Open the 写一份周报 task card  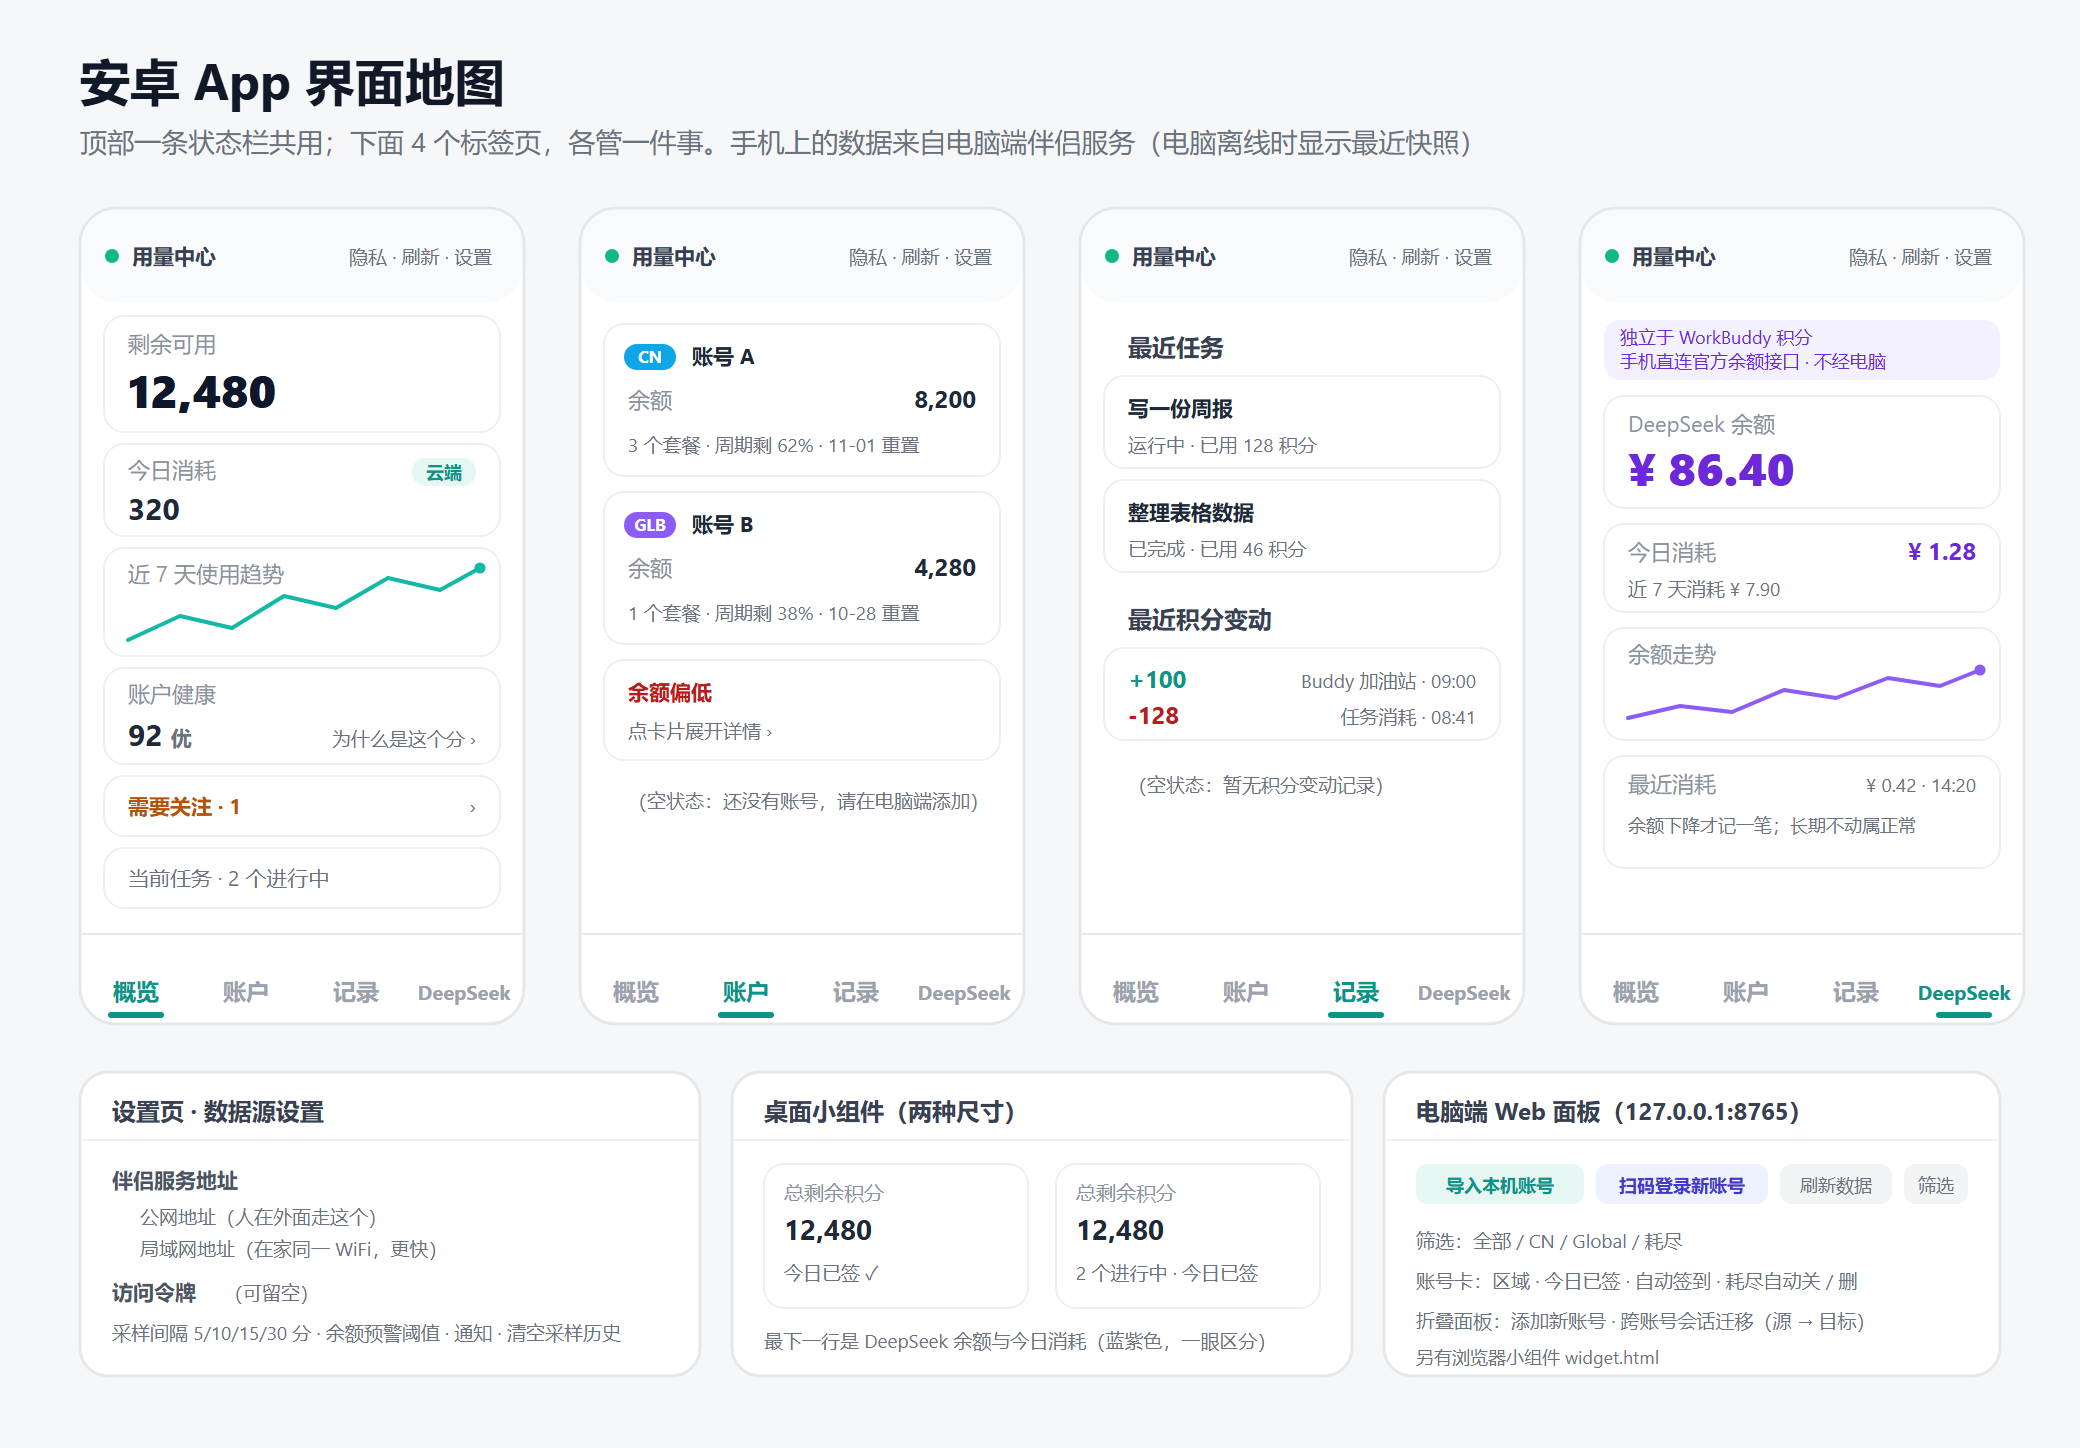[x=1302, y=422]
